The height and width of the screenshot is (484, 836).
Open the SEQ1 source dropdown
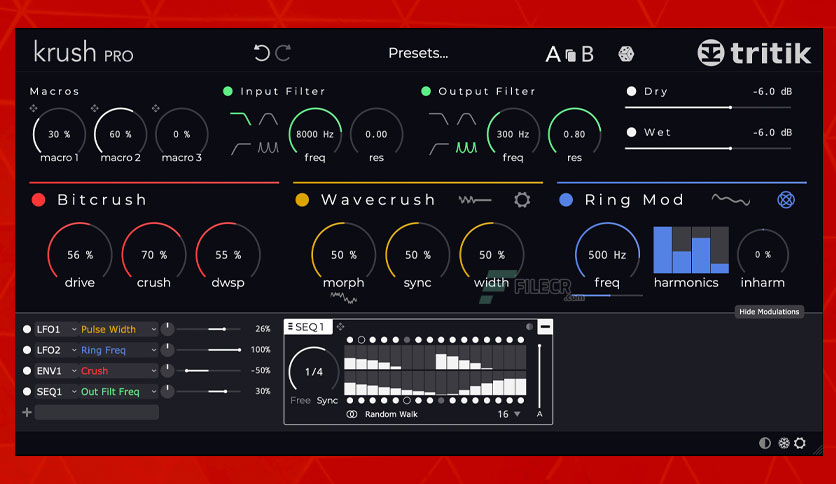57,392
